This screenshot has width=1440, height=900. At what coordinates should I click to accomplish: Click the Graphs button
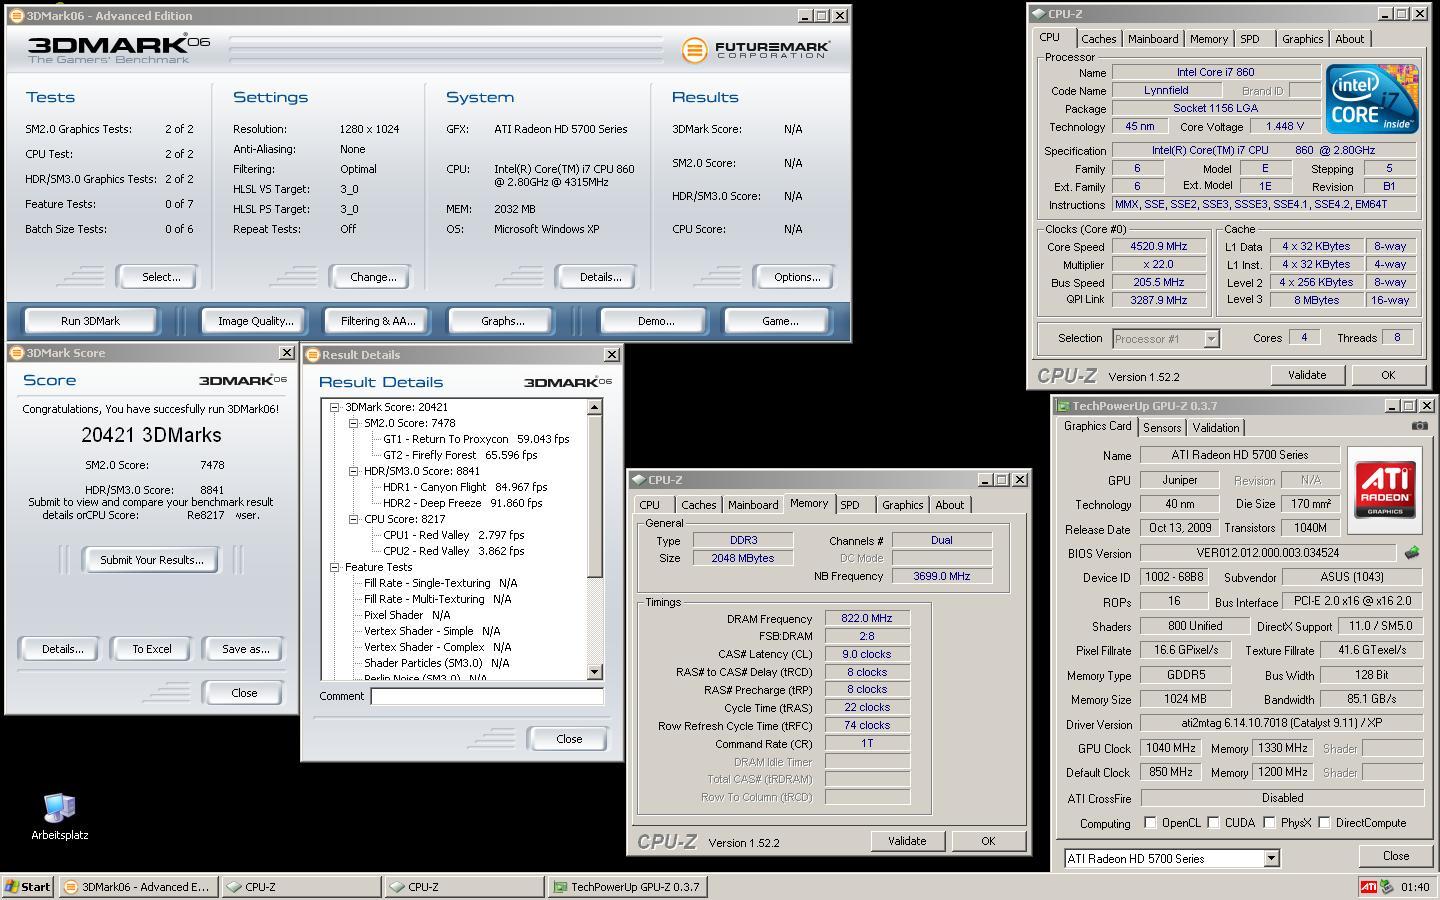pos(502,321)
